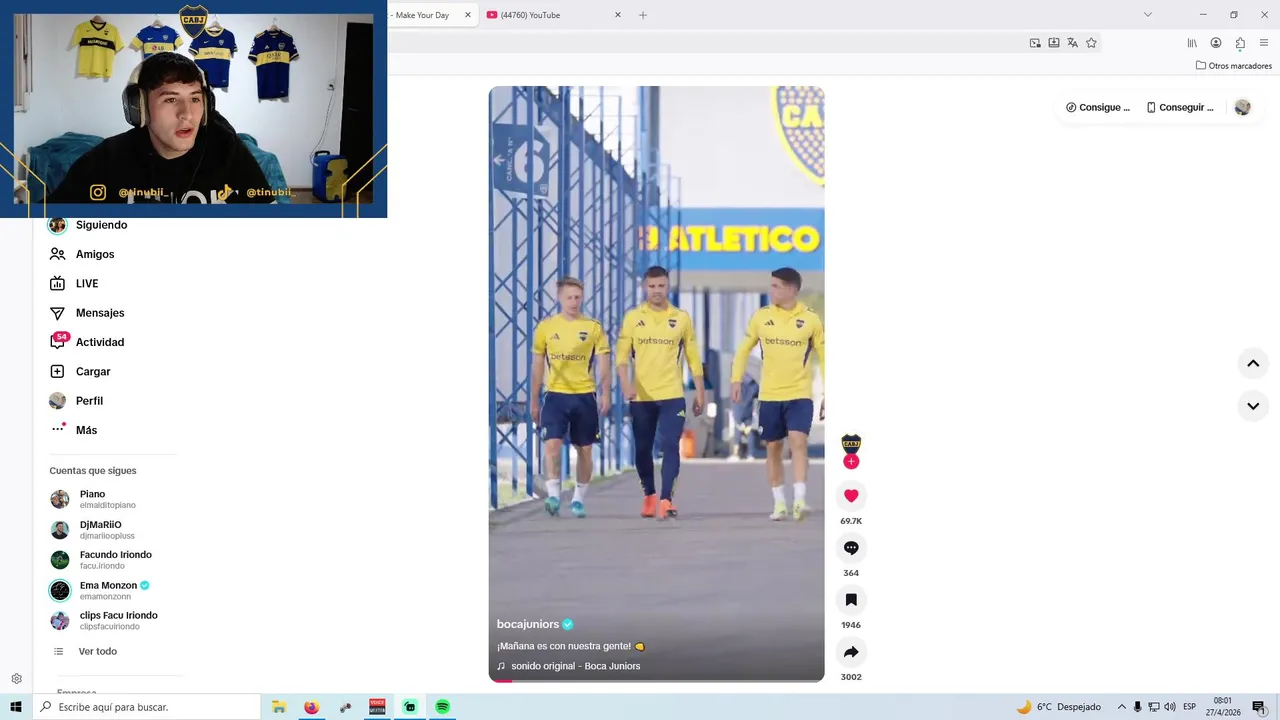The width and height of the screenshot is (1280, 720).
Task: Open the clock showing 08:01
Action: pyautogui.click(x=1223, y=707)
